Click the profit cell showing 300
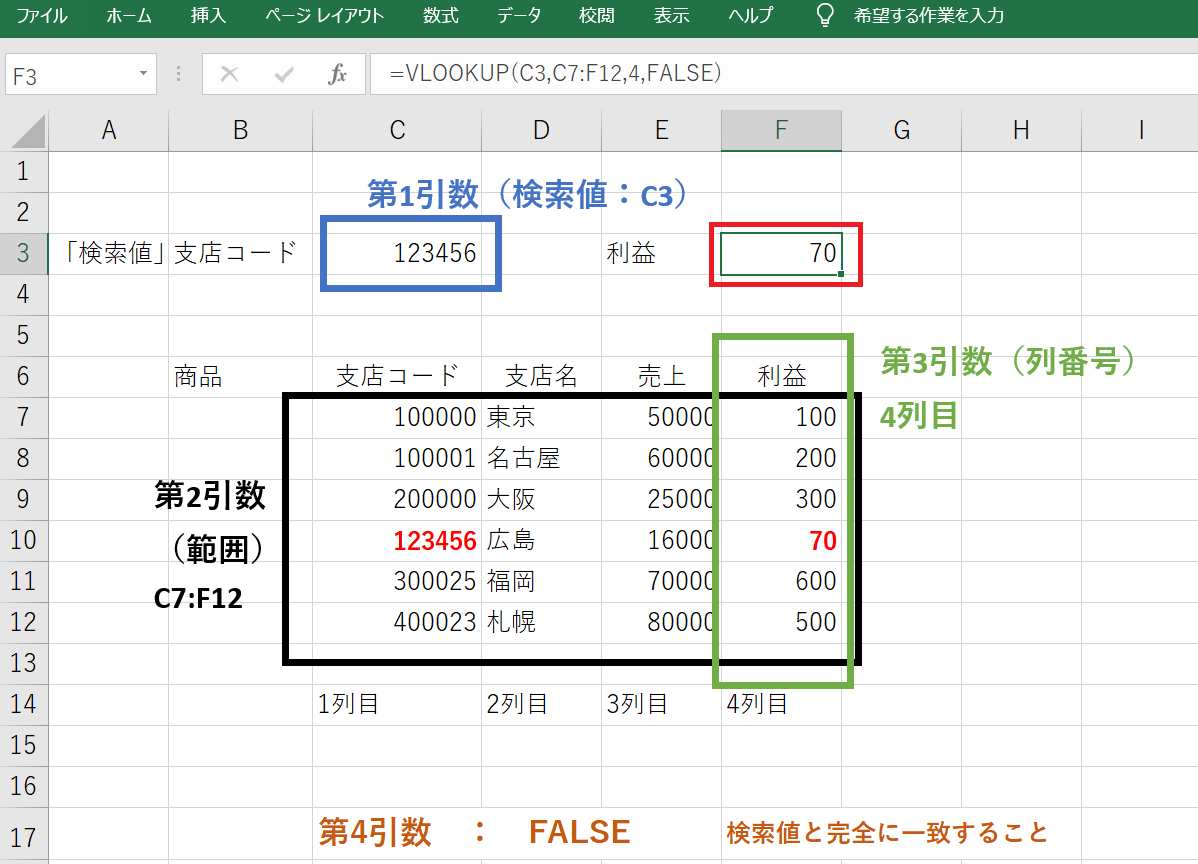1198x864 pixels. 782,499
